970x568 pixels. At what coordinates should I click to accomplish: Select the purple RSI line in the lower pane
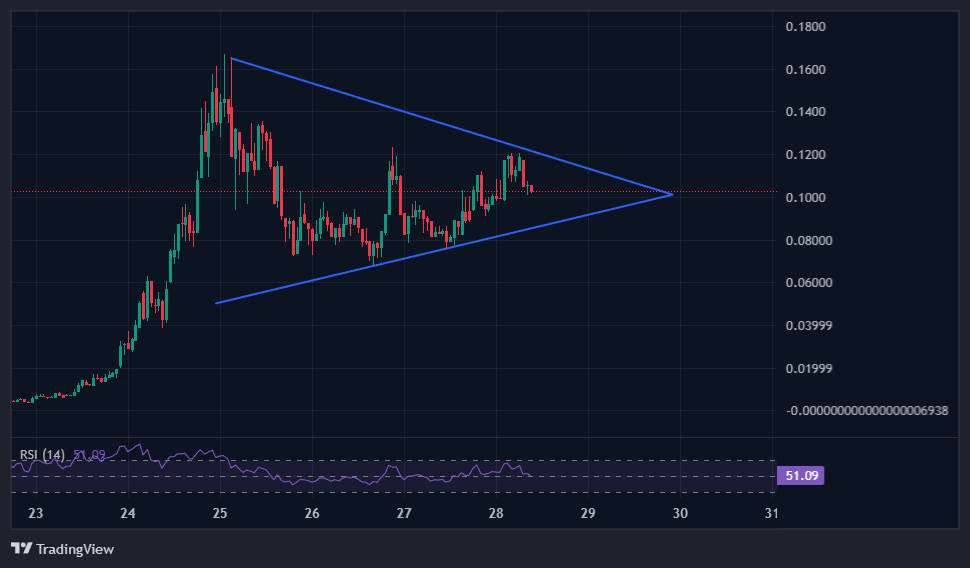pos(300,479)
